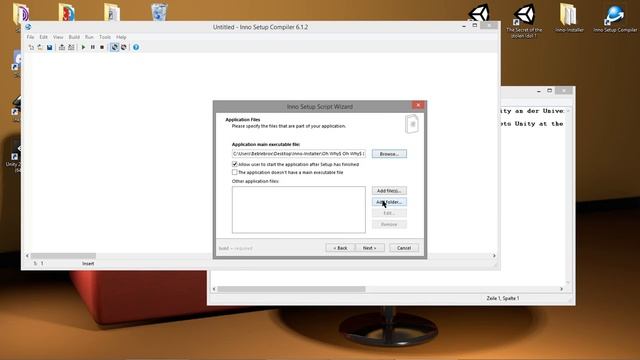The height and width of the screenshot is (360, 640).
Task: Click the left scroll arrow in Inno Setup editor
Action: click(x=27, y=256)
